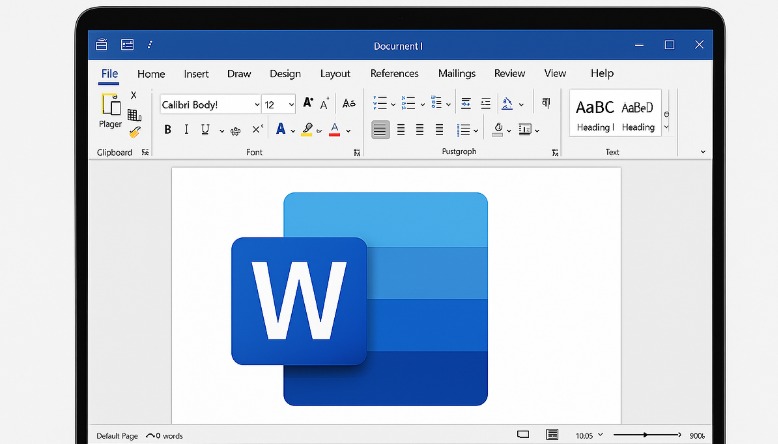Expand the underline style arrow

[221, 131]
